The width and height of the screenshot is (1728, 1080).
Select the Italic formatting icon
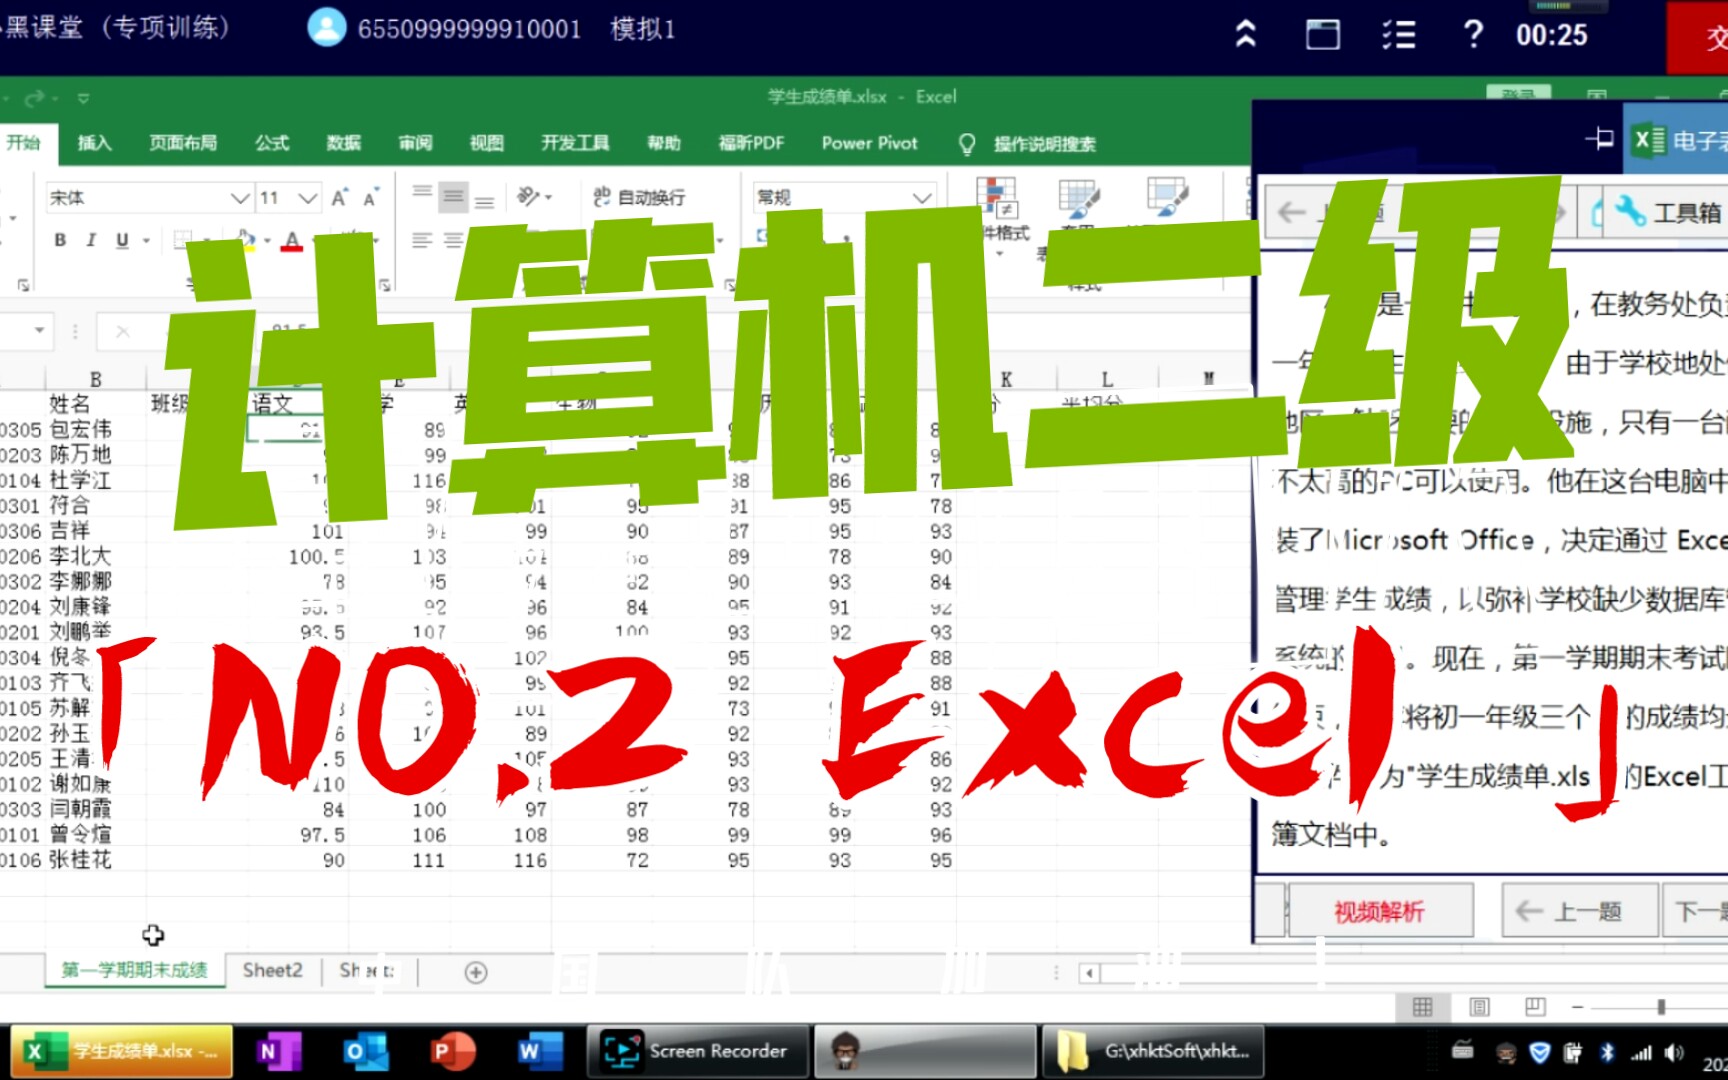click(x=90, y=240)
